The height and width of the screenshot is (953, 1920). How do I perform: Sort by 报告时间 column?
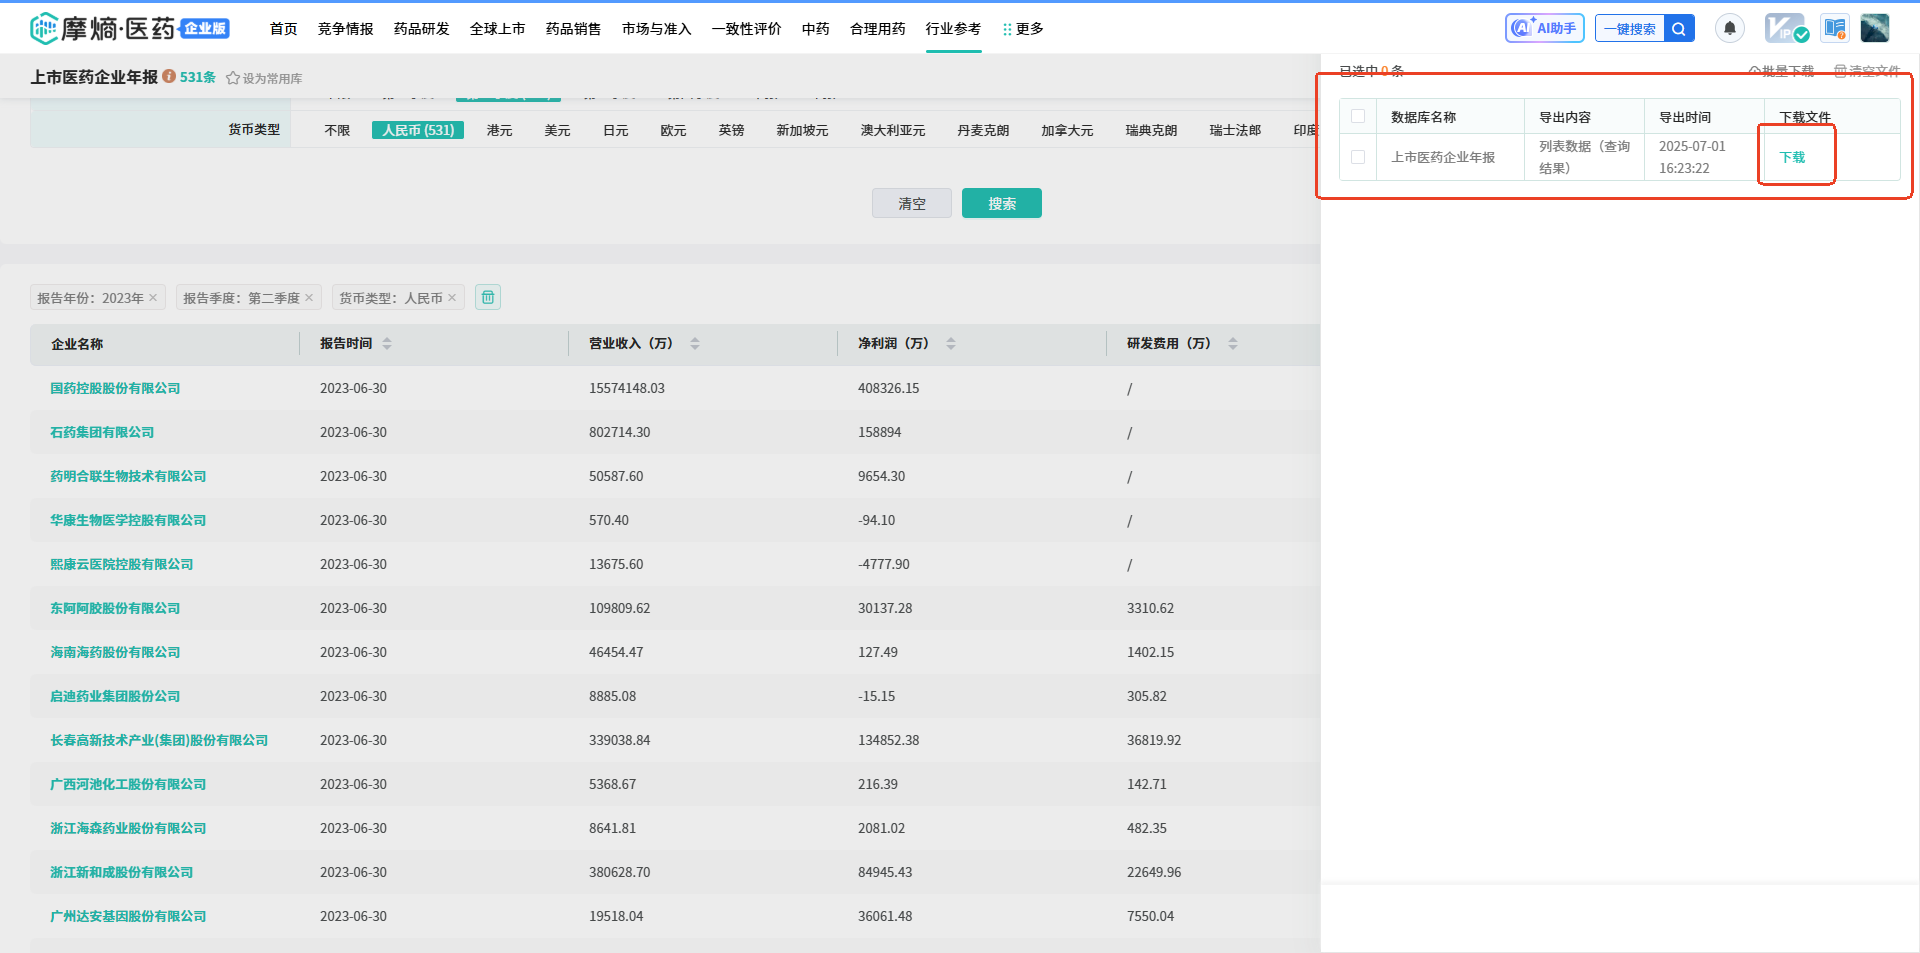click(387, 343)
